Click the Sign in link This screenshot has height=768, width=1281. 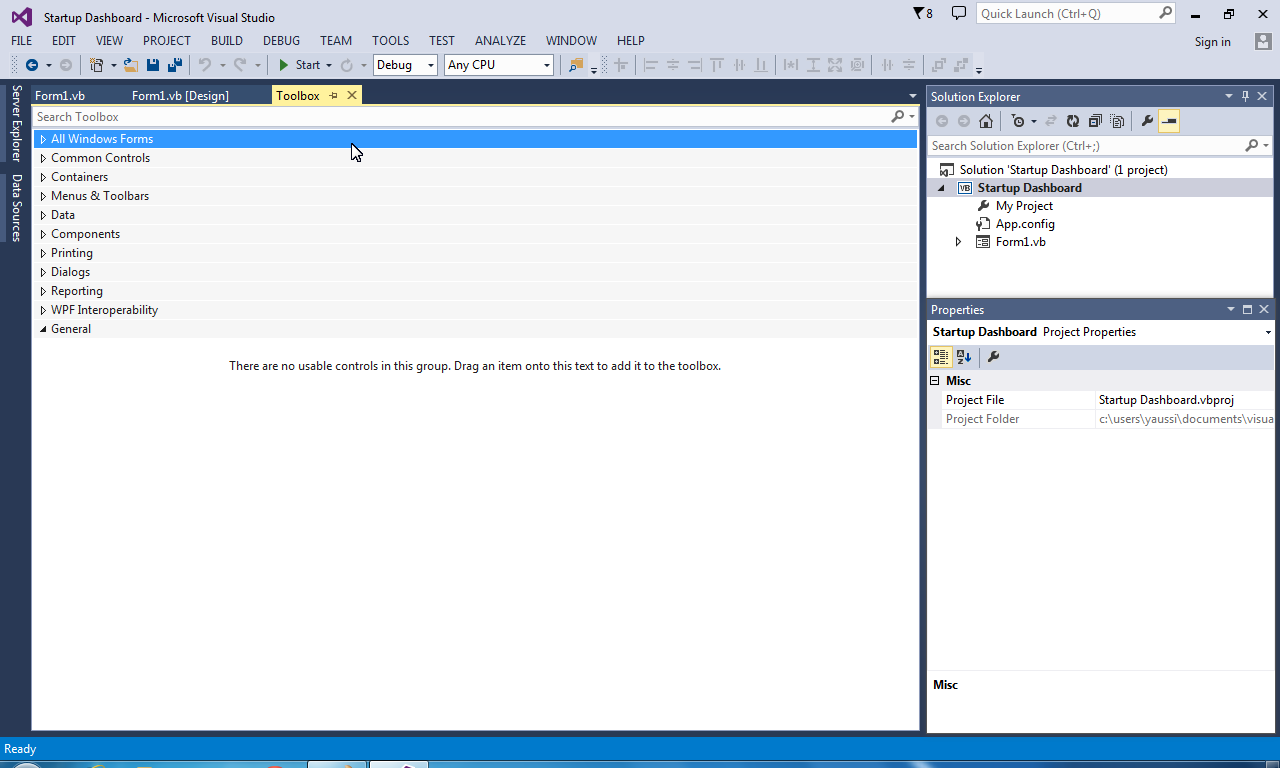pos(1212,42)
